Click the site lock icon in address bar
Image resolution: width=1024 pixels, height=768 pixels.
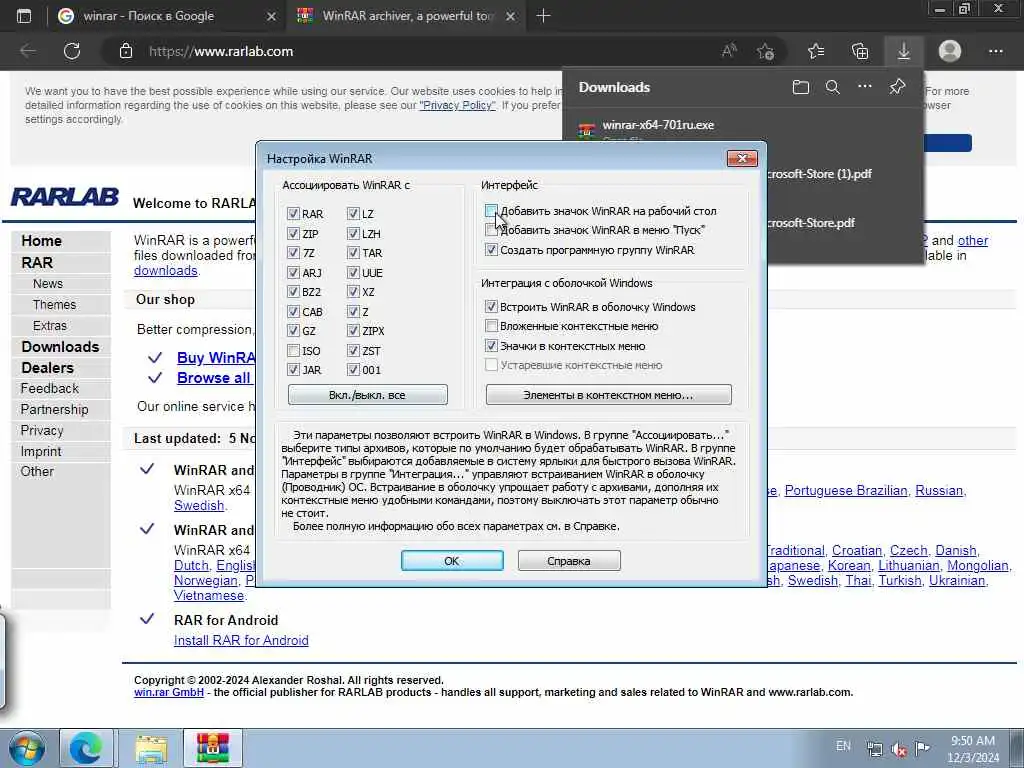(126, 51)
